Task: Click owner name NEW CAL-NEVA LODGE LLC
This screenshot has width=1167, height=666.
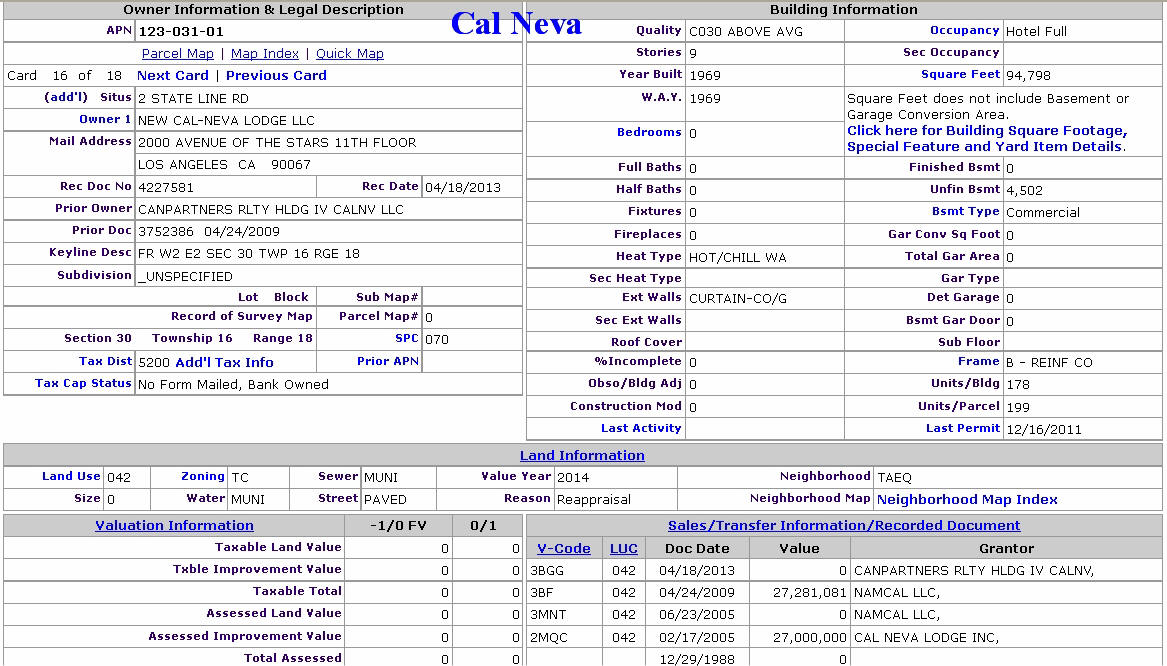Action: [226, 121]
